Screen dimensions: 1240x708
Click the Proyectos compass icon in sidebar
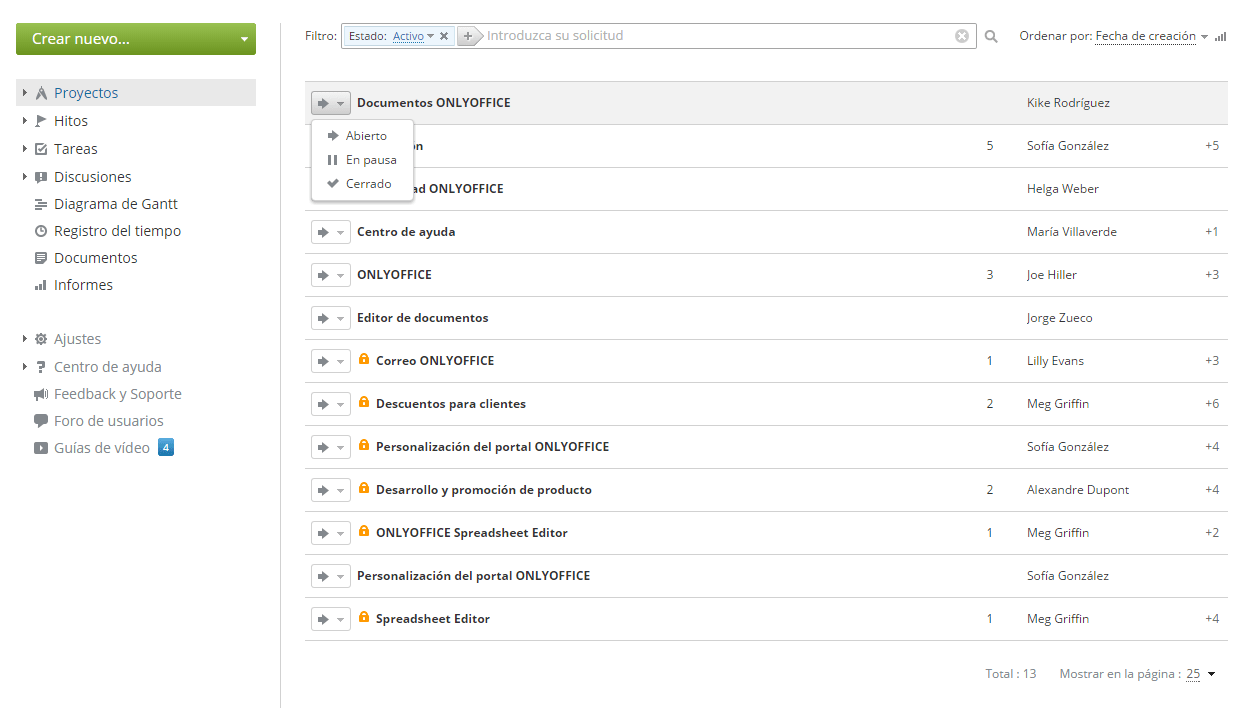pyautogui.click(x=41, y=93)
